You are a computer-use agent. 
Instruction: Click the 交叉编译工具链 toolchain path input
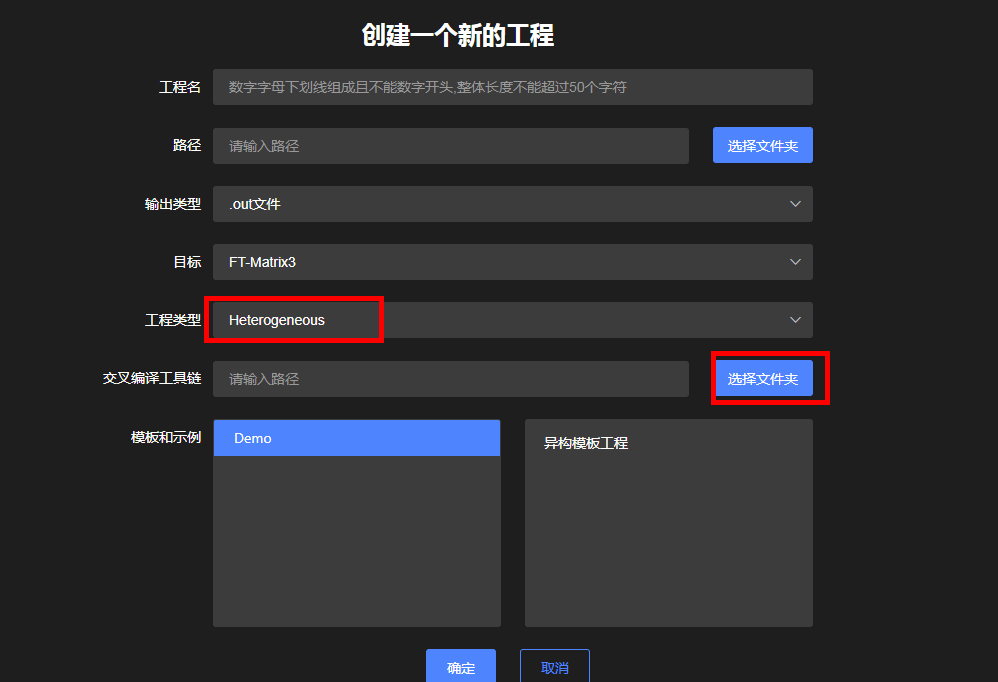point(450,378)
